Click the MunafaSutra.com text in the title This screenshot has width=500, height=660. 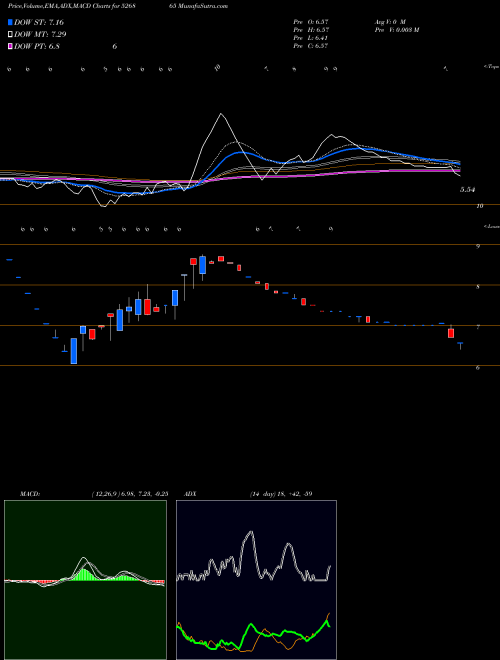coord(205,6)
